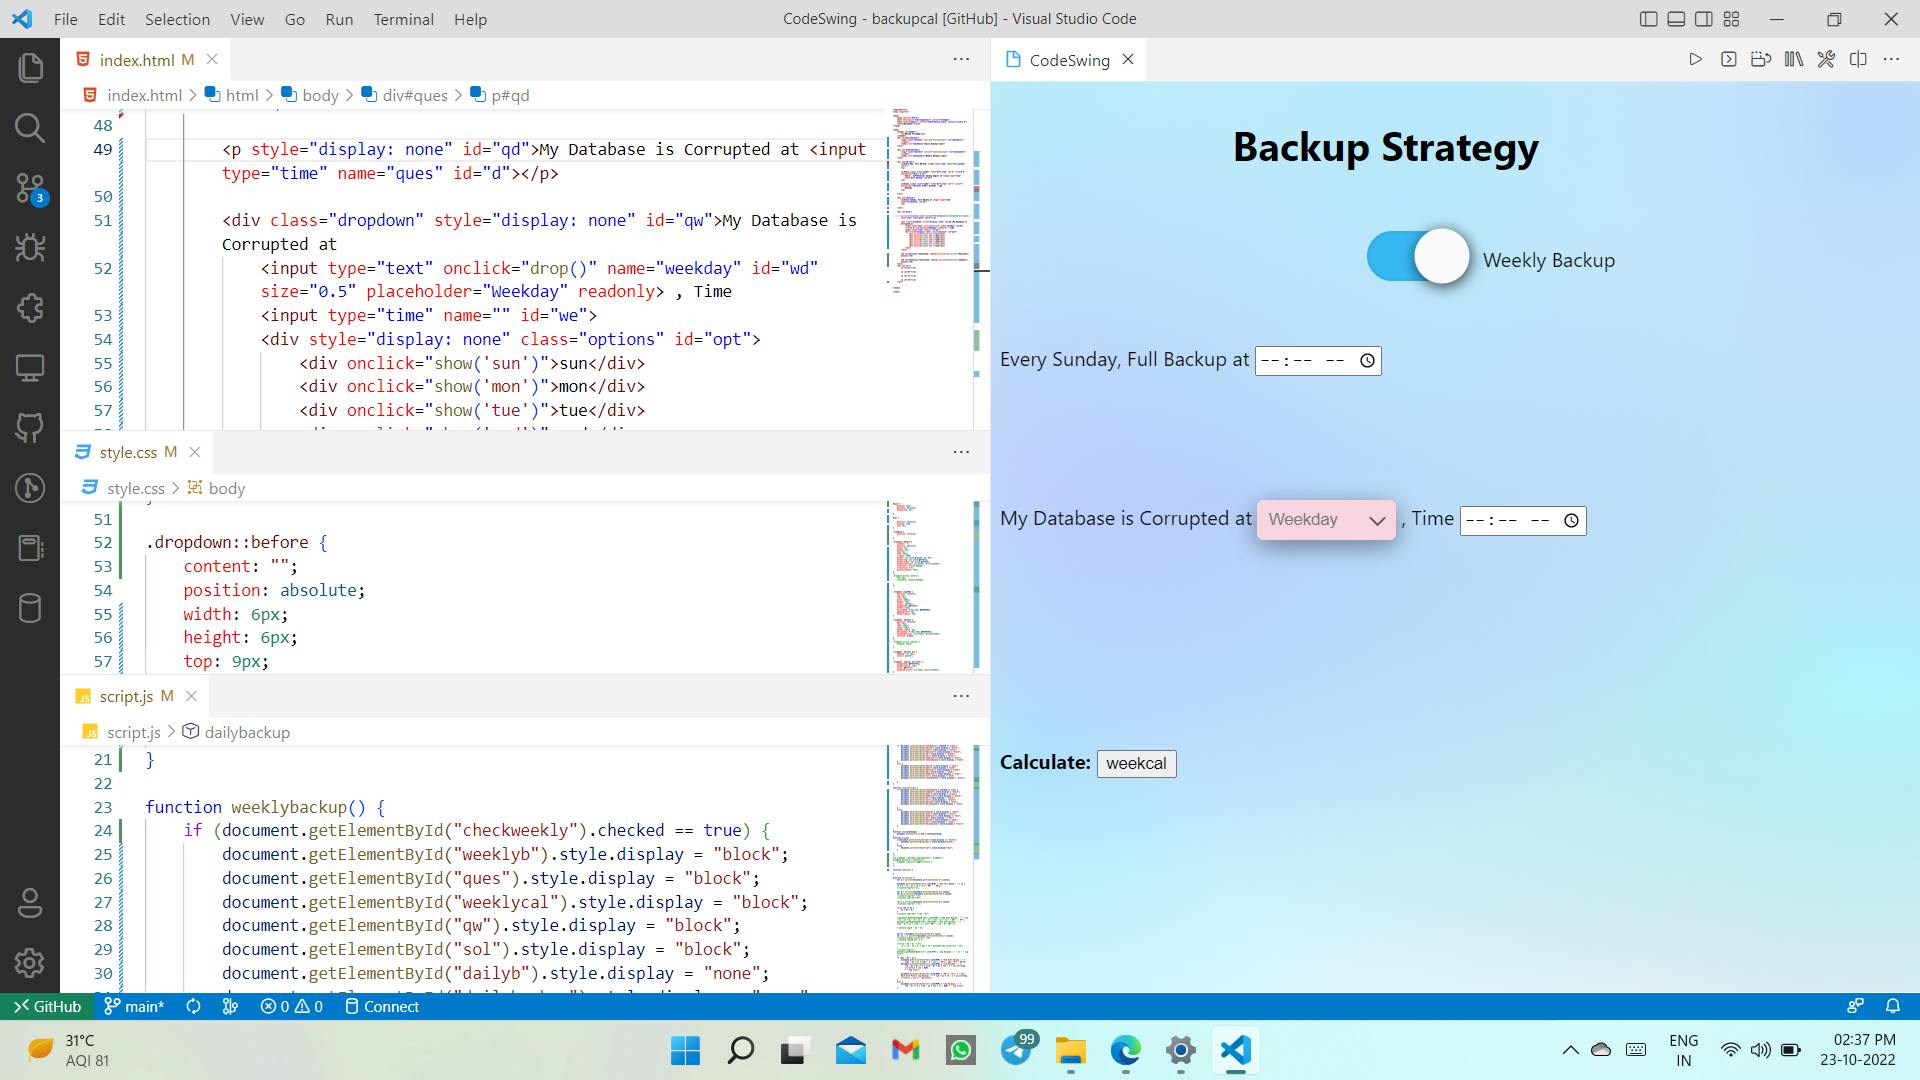Viewport: 1920px width, 1080px height.
Task: Open CodeSwing editor More Actions menu
Action: pyautogui.click(x=1891, y=60)
